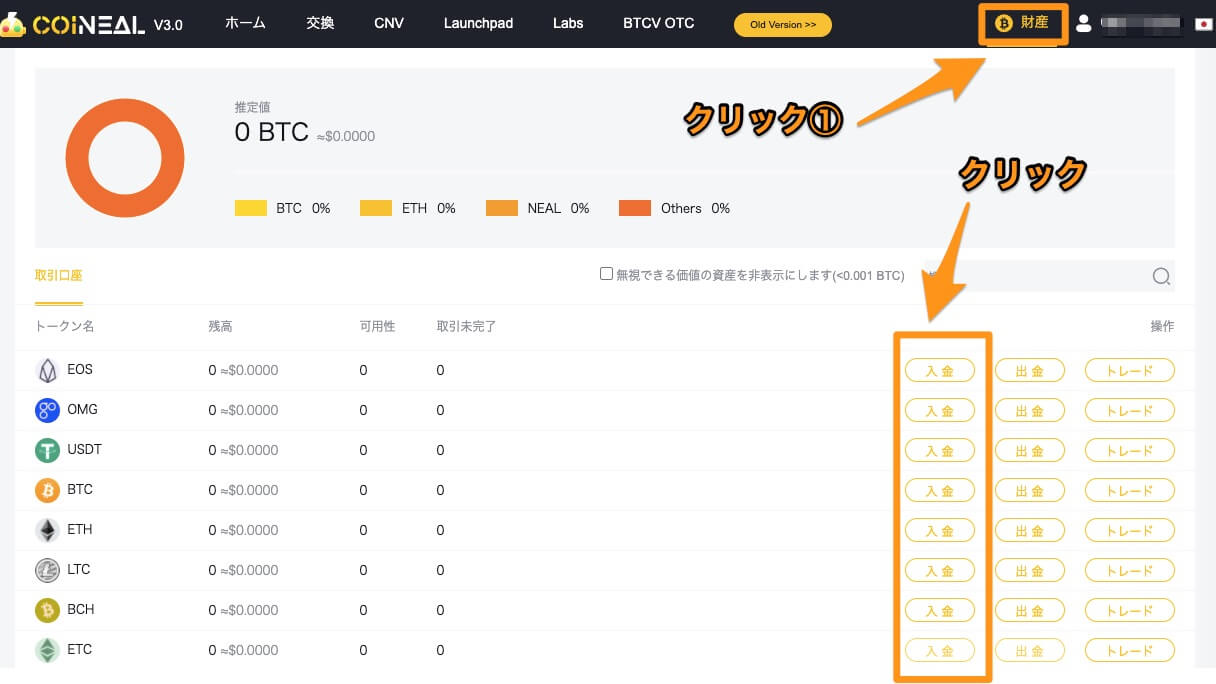The height and width of the screenshot is (684, 1216).
Task: Click 入金 deposit for BCH
Action: (x=939, y=610)
